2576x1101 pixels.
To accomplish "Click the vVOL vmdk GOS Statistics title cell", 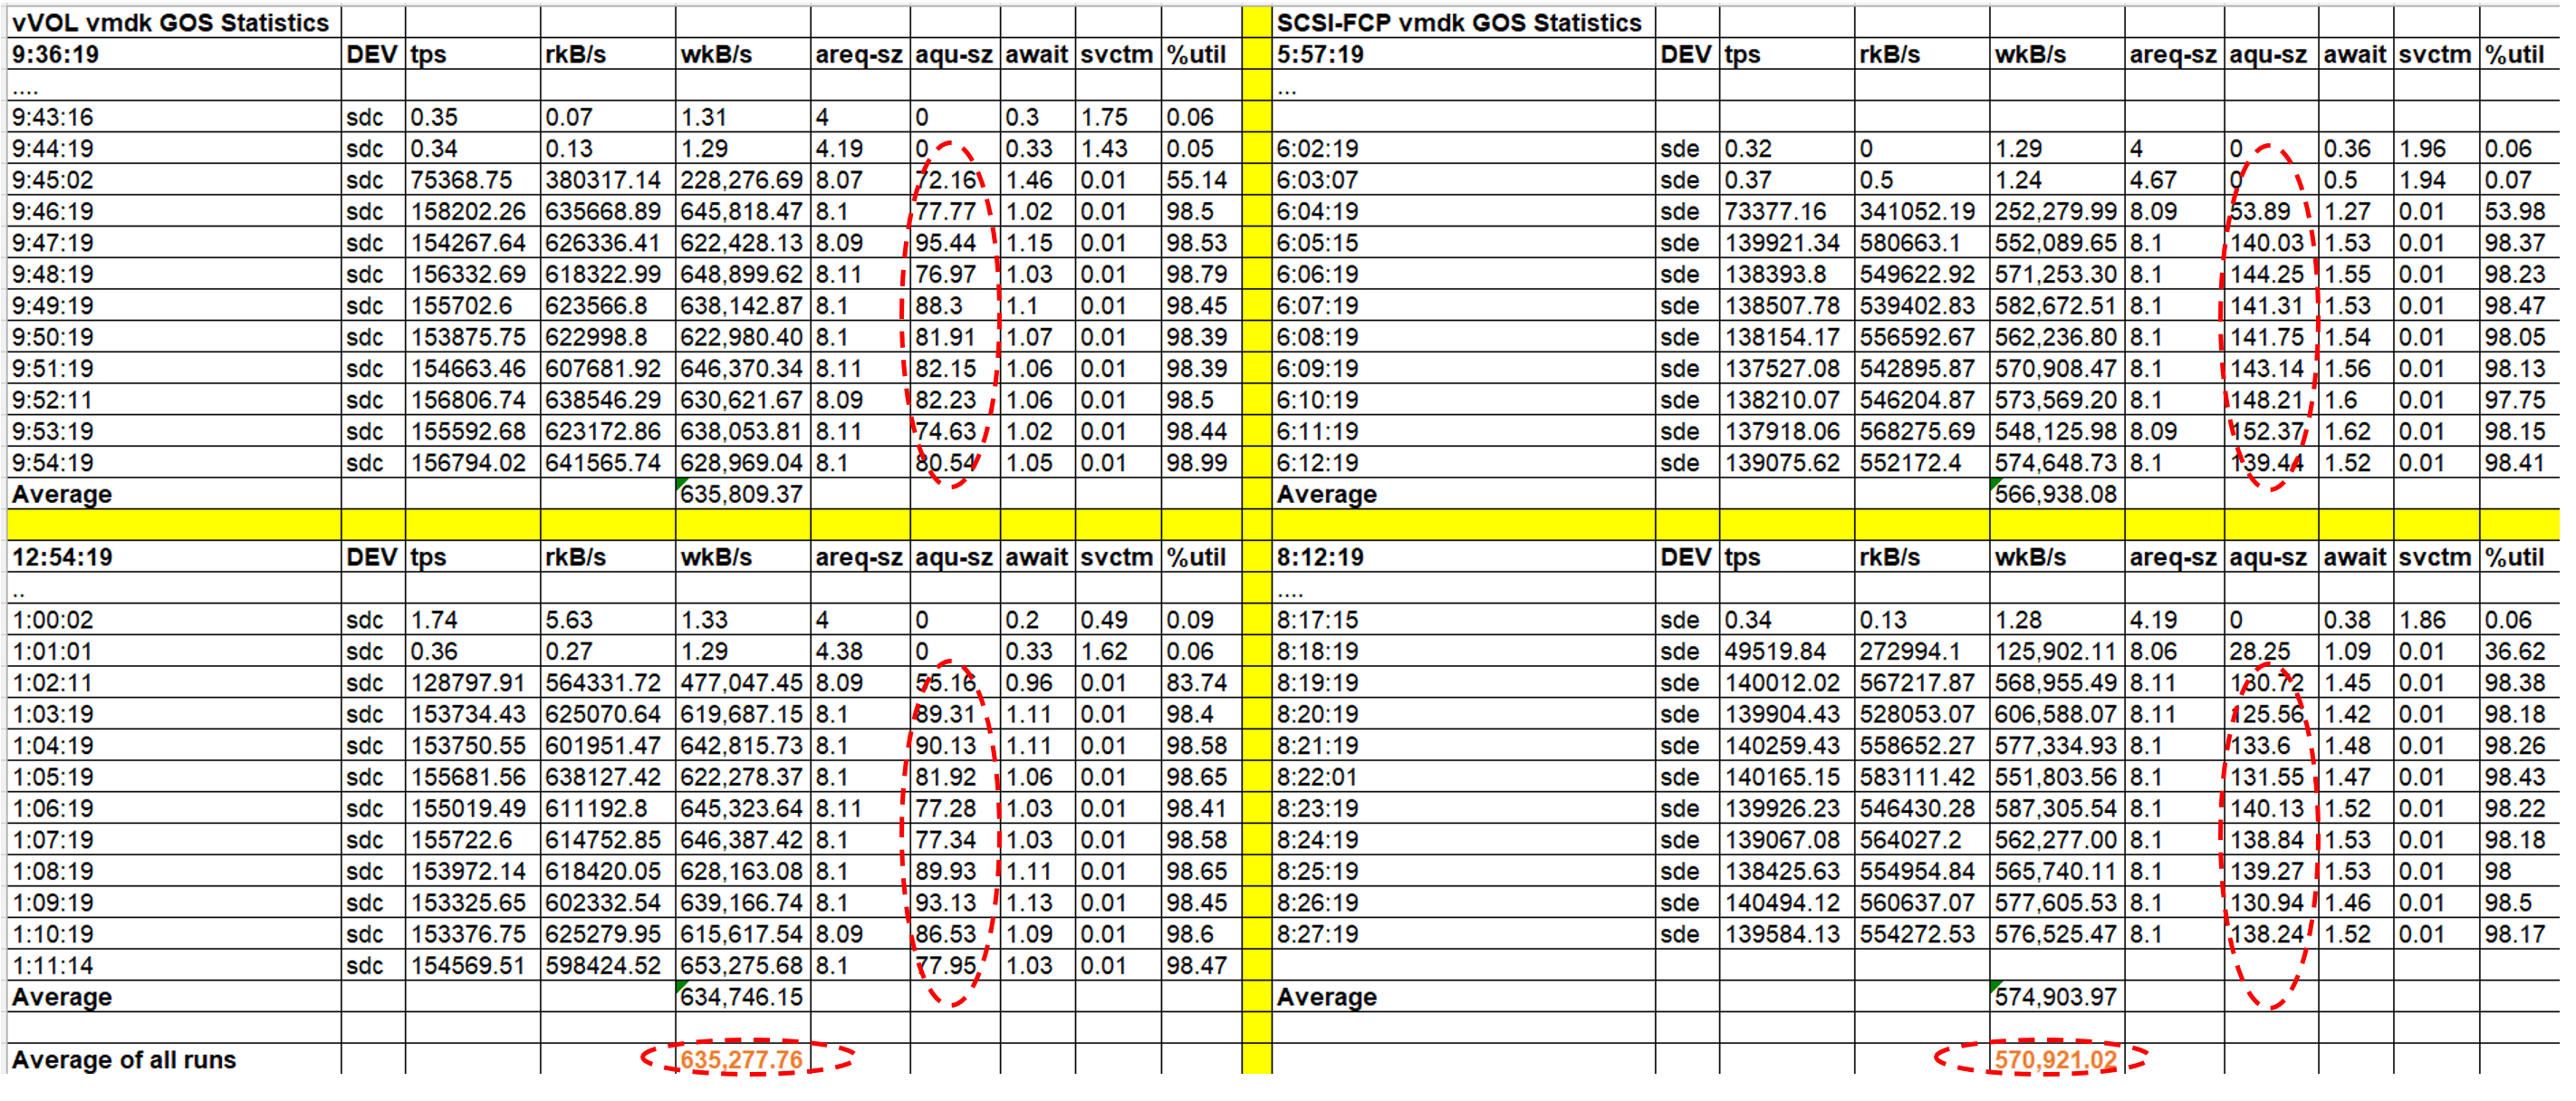I will (170, 22).
